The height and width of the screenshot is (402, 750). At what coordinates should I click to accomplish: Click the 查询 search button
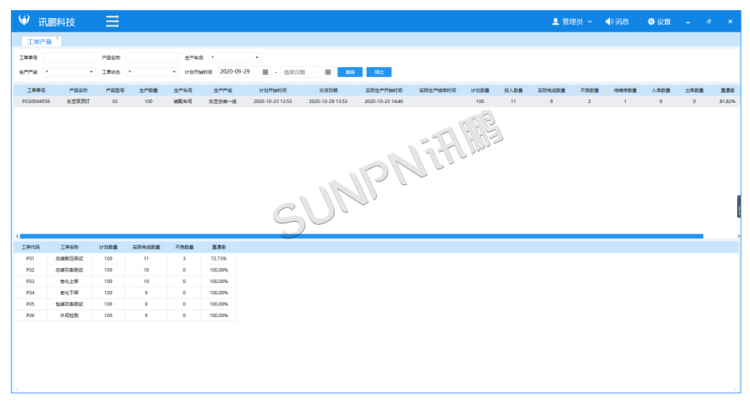pyautogui.click(x=350, y=72)
